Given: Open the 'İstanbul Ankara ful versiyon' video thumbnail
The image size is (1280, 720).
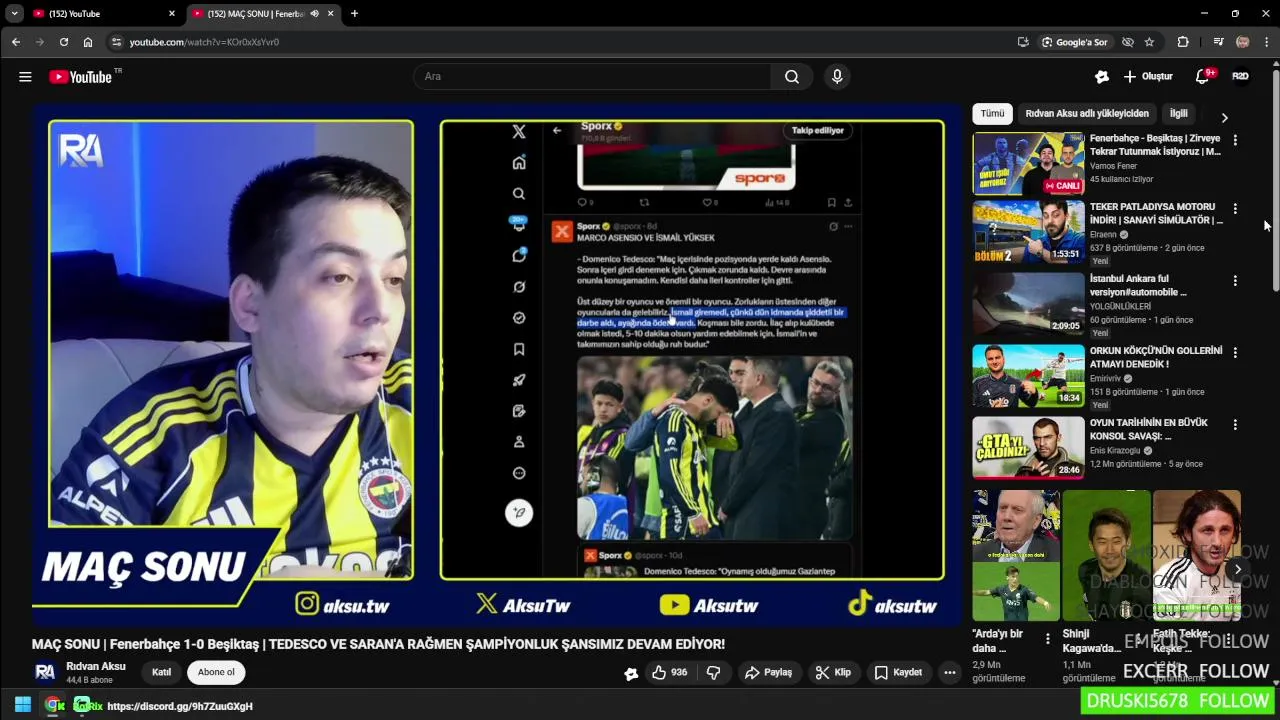Looking at the screenshot, I should pyautogui.click(x=1028, y=304).
